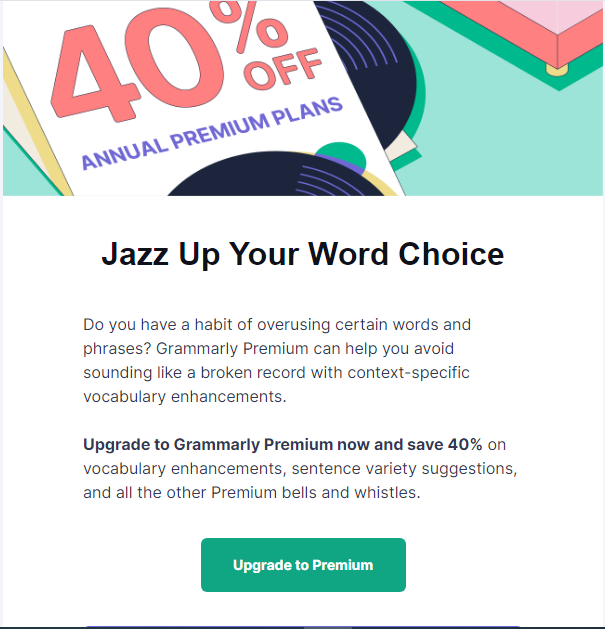Click the OFF text in the banner
Viewport: 605px width, 629px height.
[x=282, y=69]
